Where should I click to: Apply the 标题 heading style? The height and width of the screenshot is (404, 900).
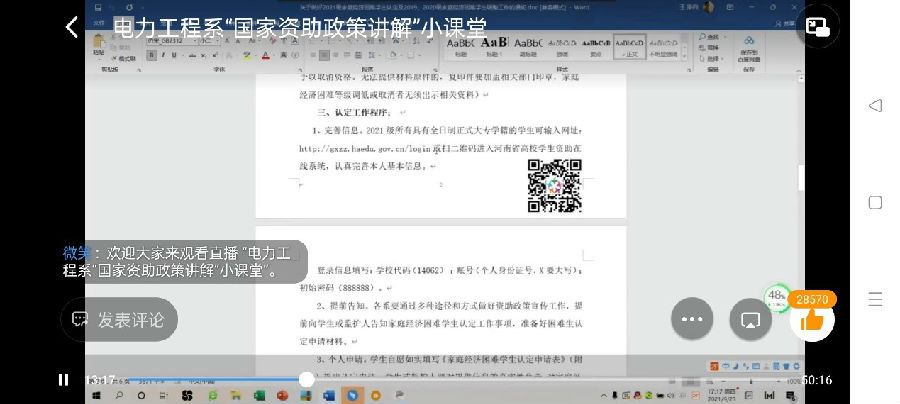tap(460, 46)
